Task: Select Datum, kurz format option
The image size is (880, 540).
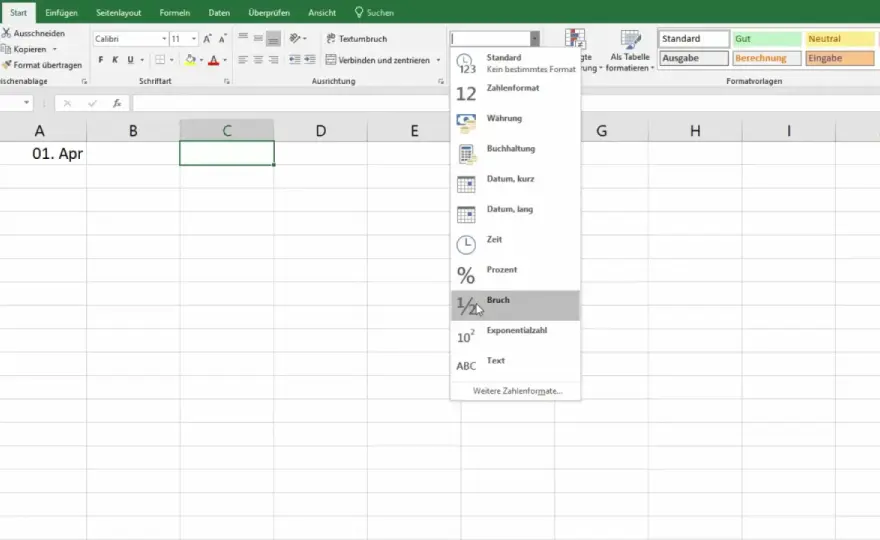Action: pos(515,184)
